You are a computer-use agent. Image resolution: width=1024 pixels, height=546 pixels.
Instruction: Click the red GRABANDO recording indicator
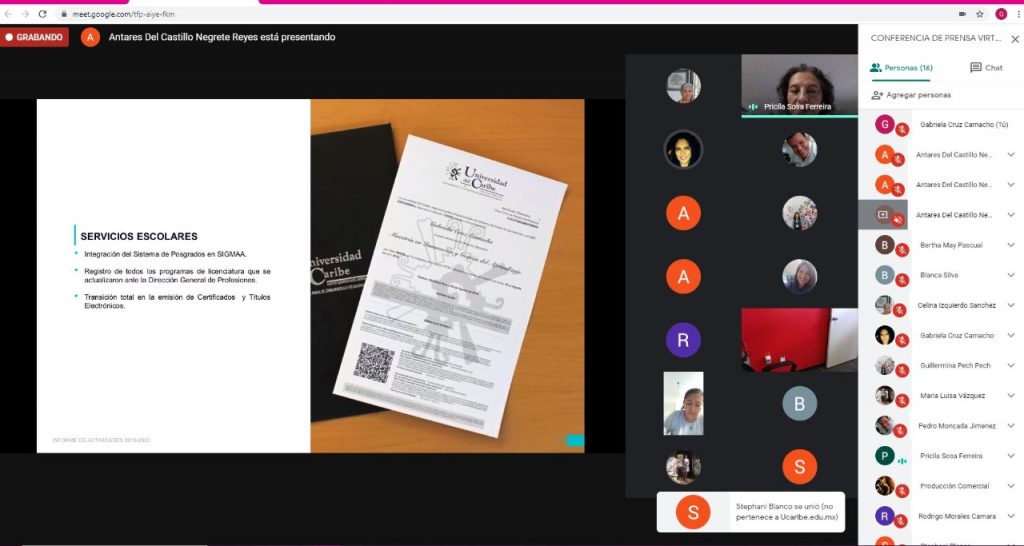34,37
